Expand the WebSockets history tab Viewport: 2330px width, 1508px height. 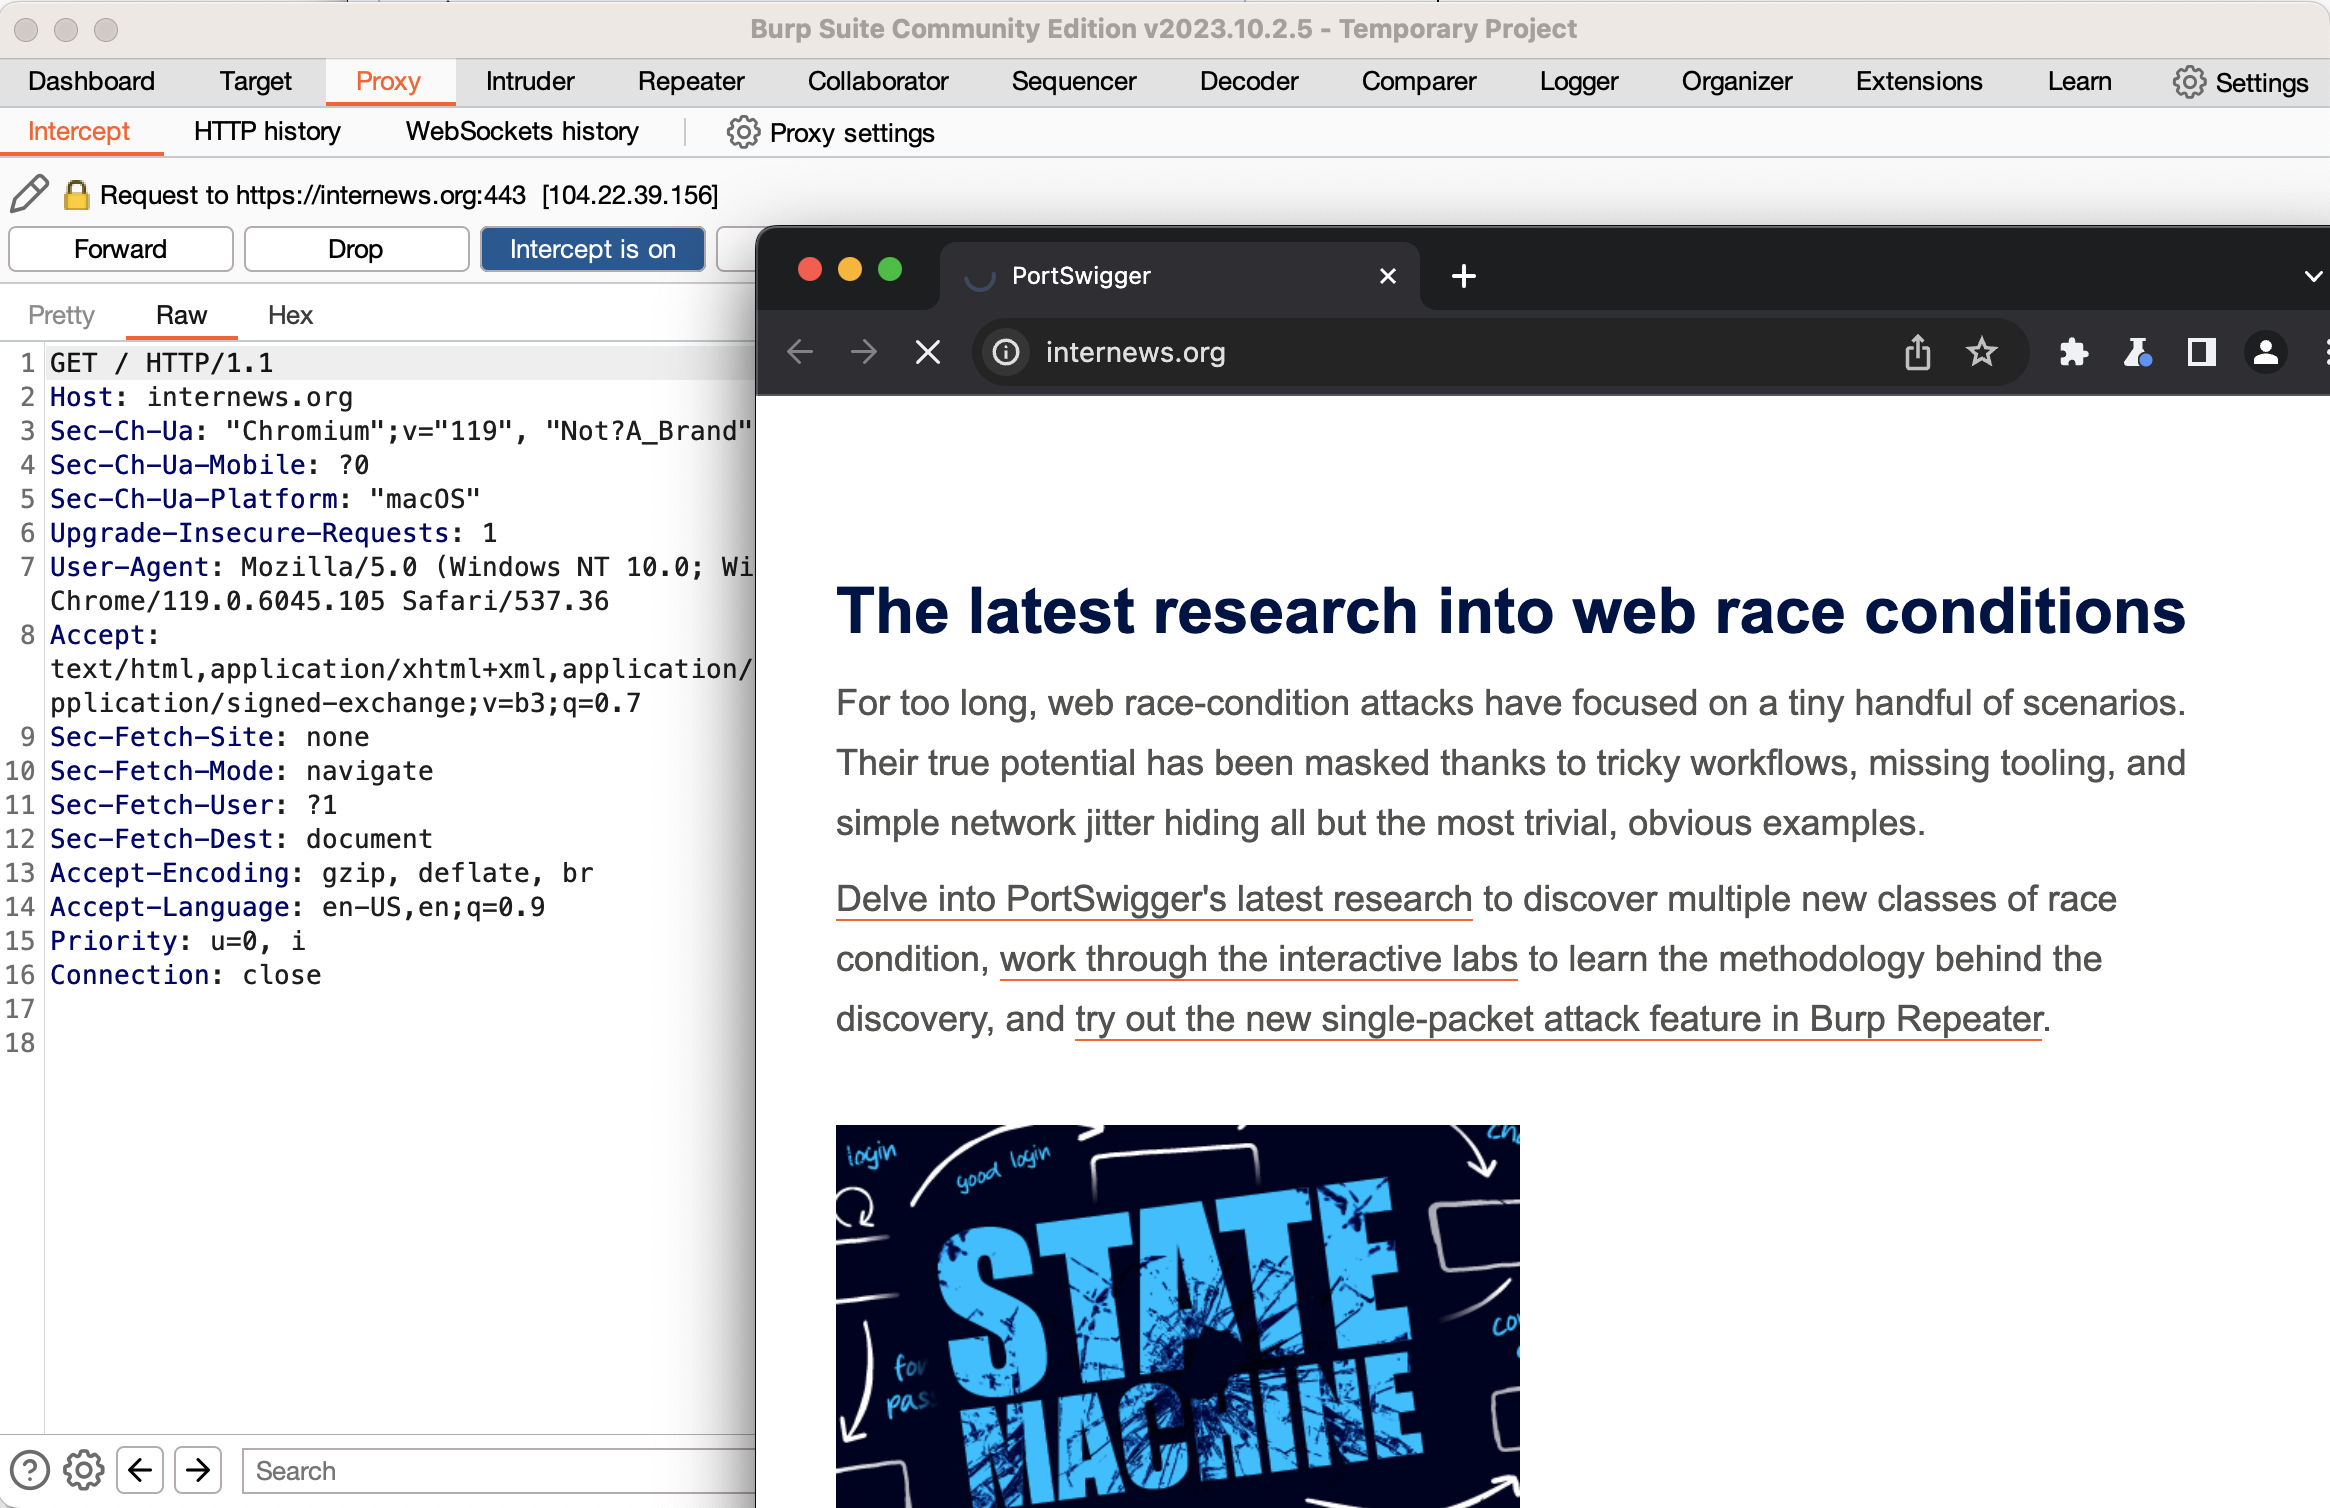click(521, 131)
